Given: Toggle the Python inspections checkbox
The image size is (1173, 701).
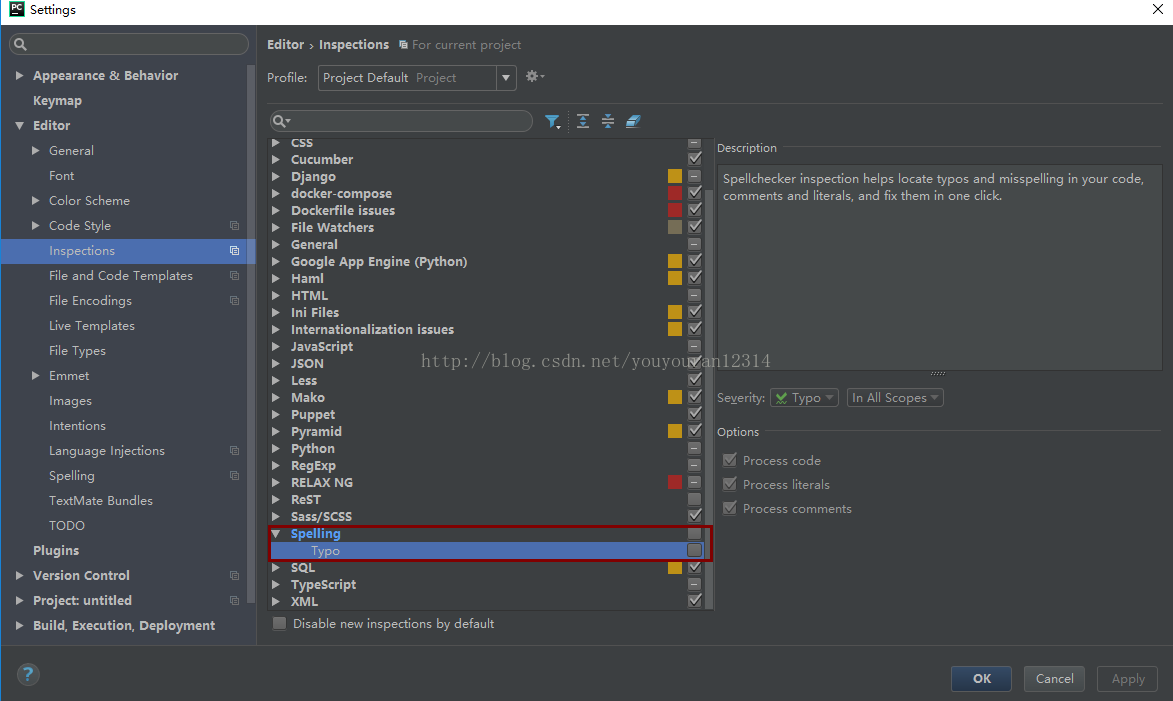Looking at the screenshot, I should click(694, 448).
